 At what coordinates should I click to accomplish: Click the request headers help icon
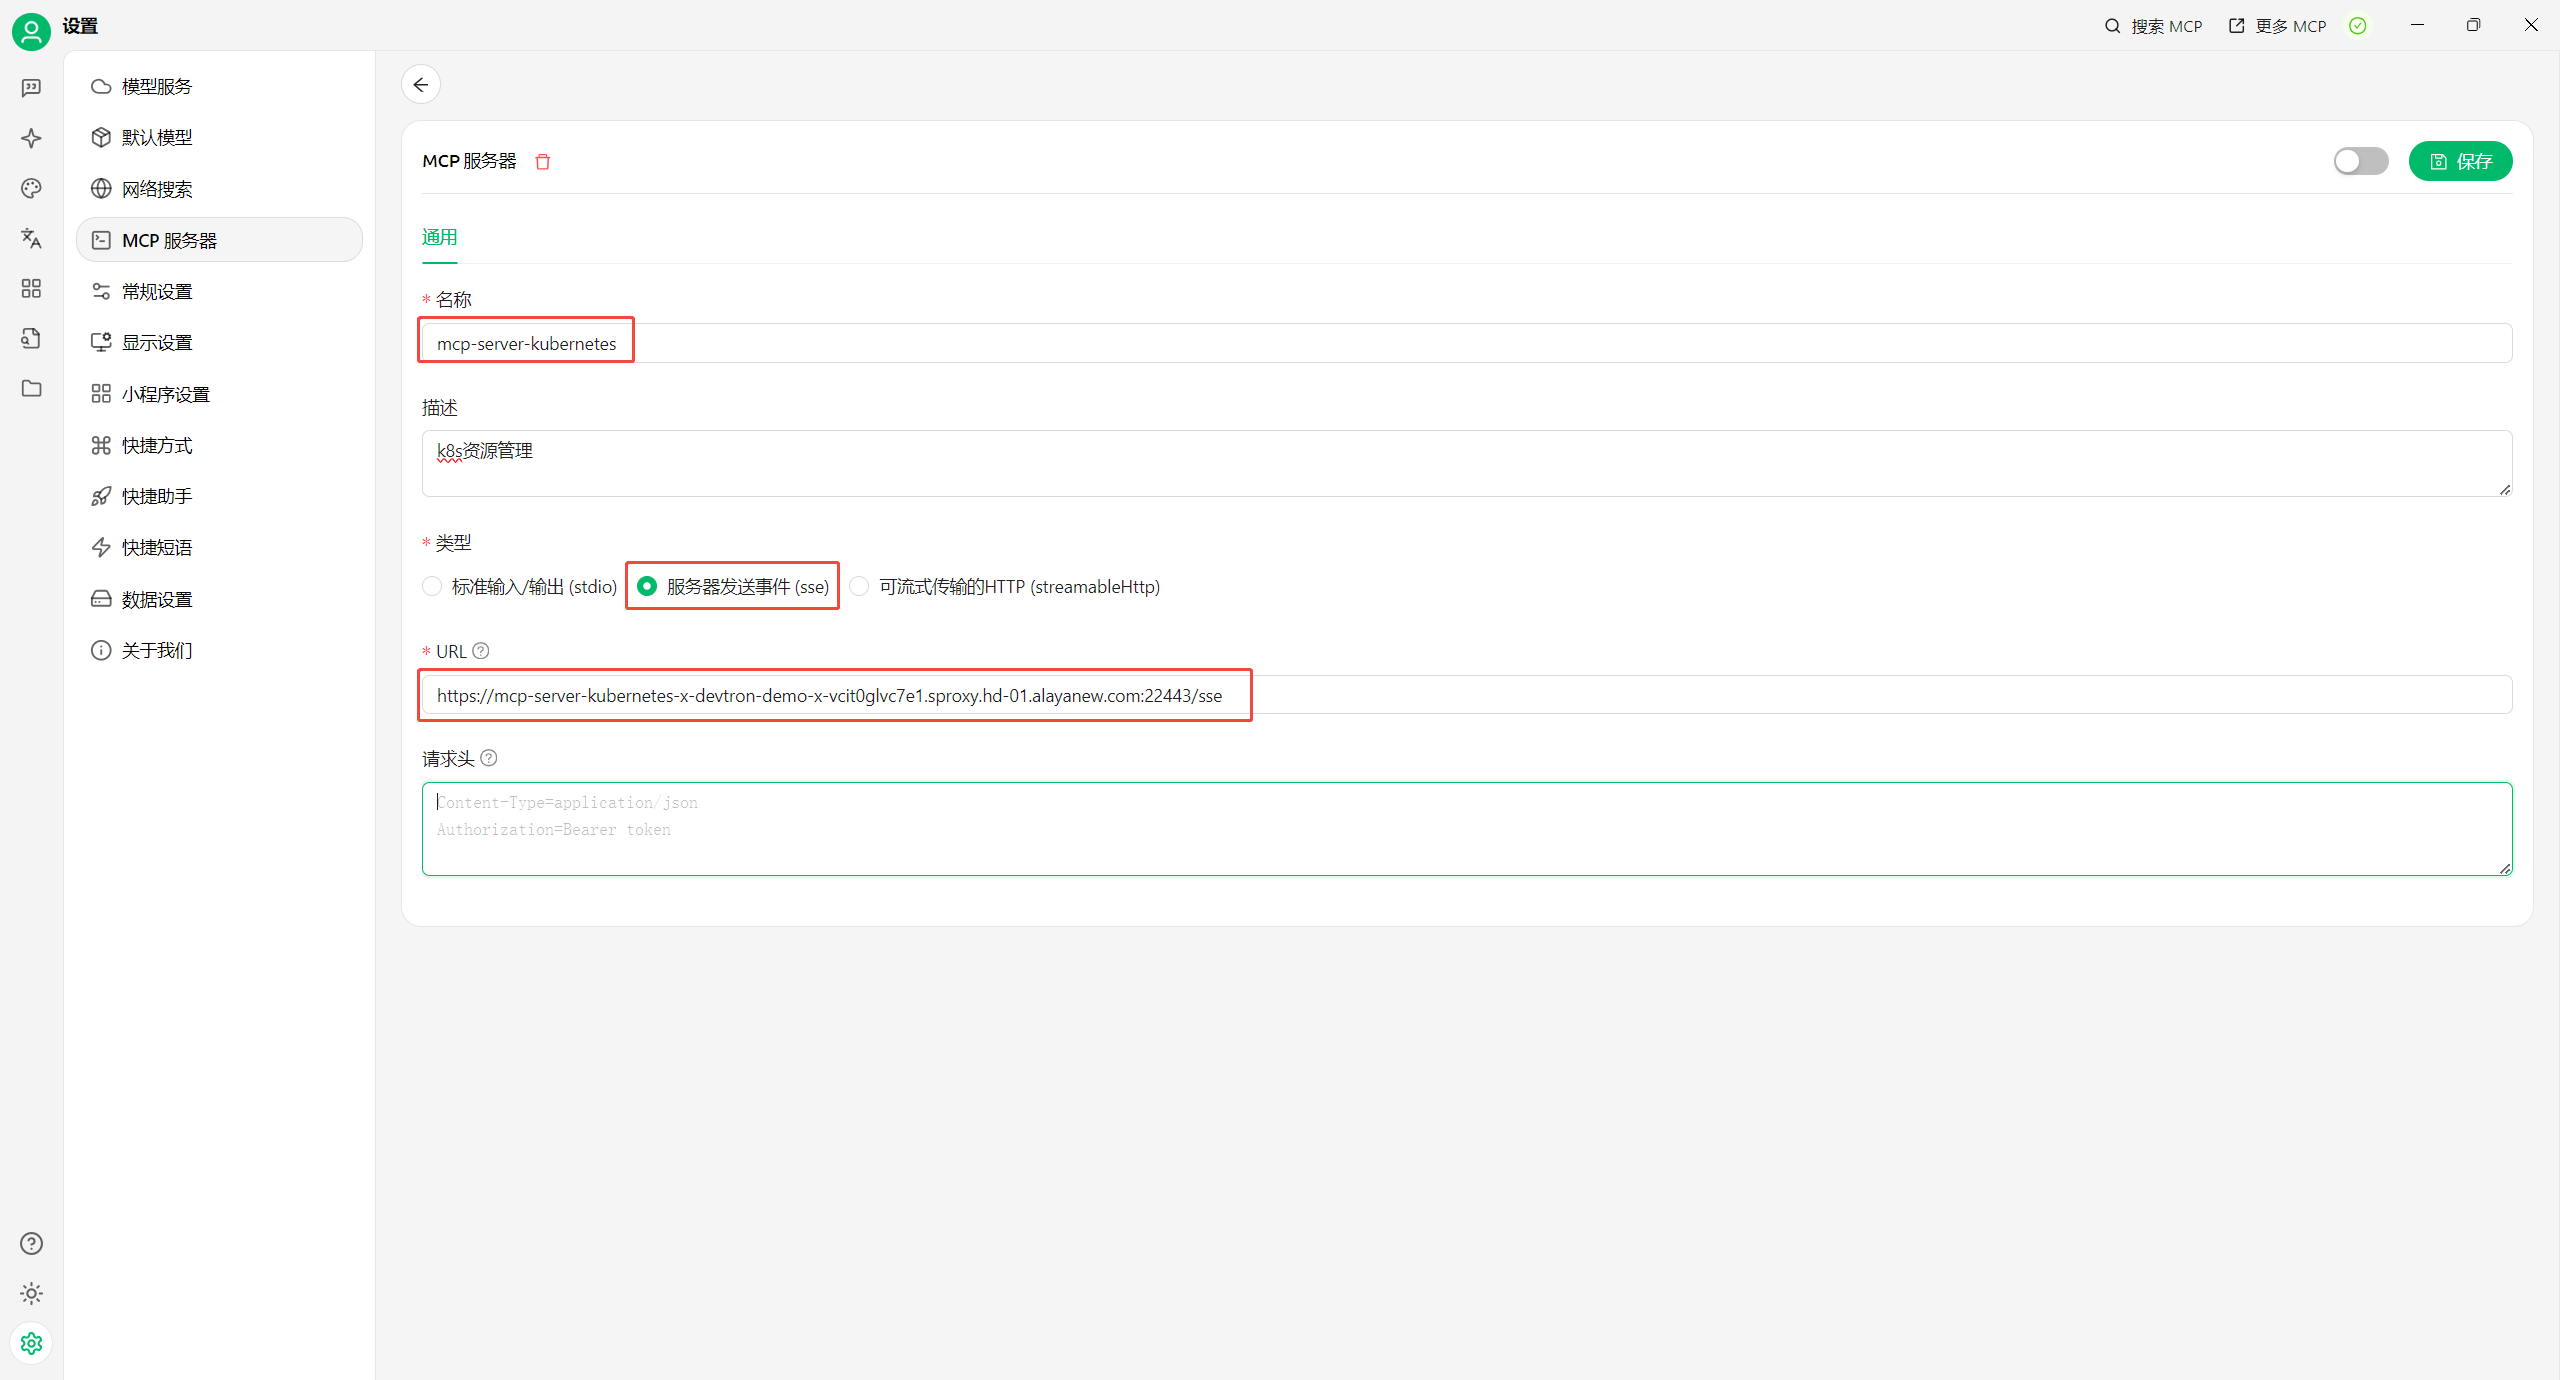(489, 758)
